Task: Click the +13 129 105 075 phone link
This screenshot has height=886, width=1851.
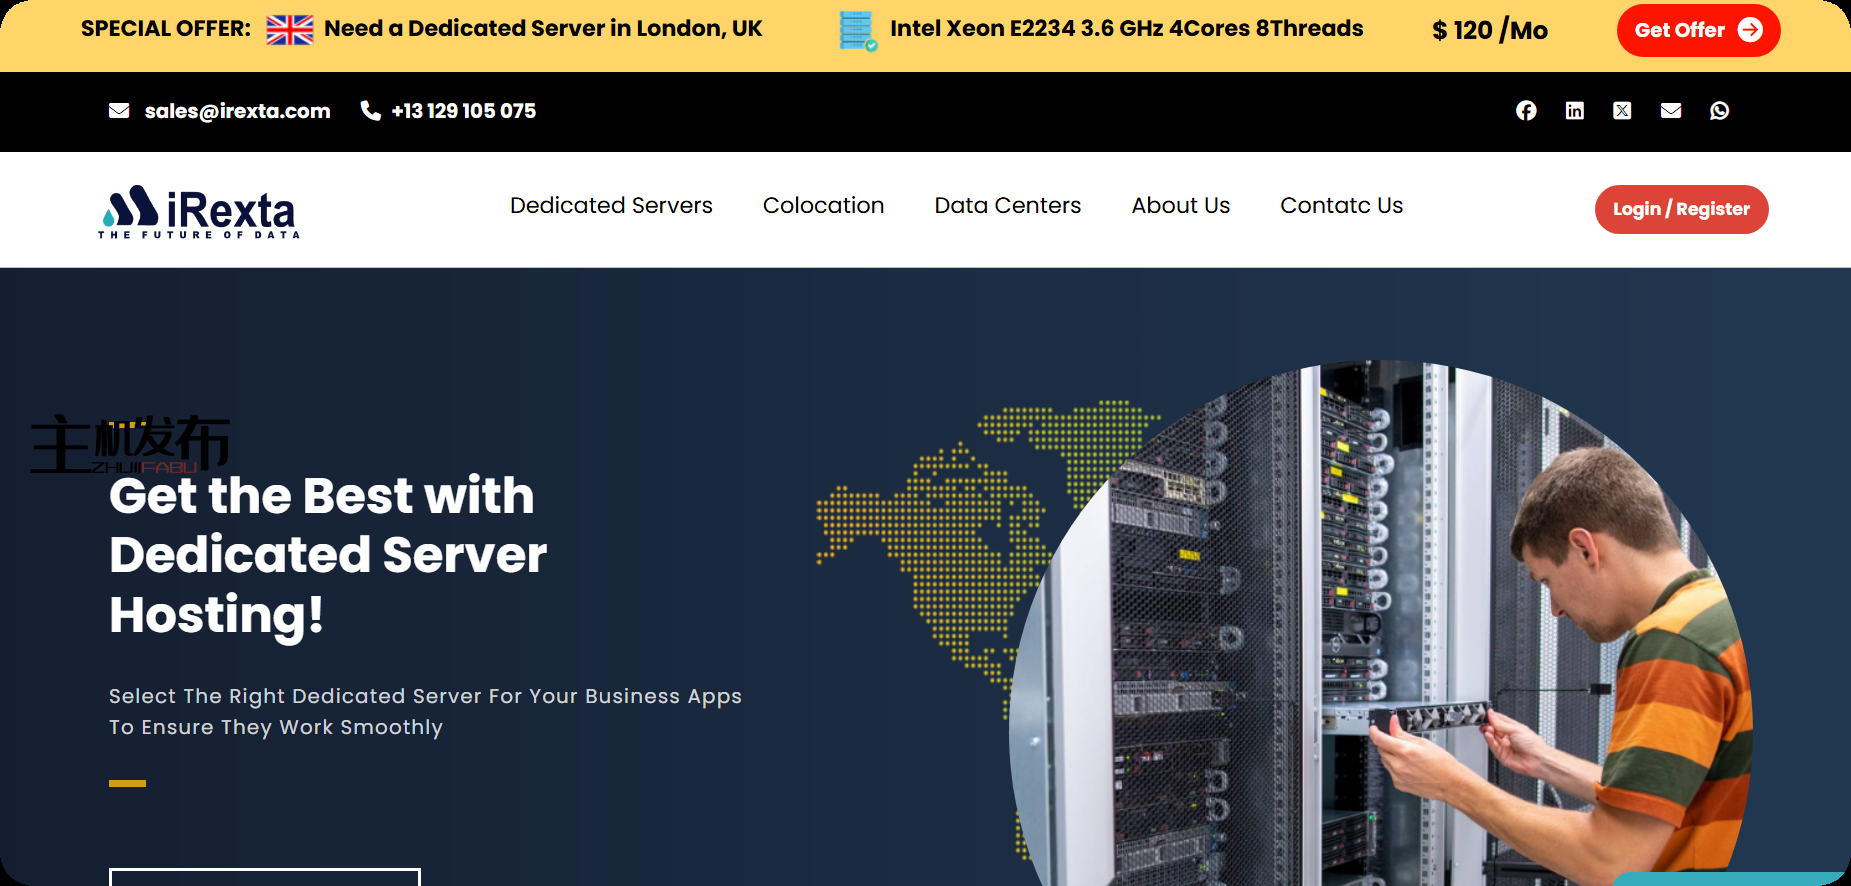Action: click(x=463, y=111)
